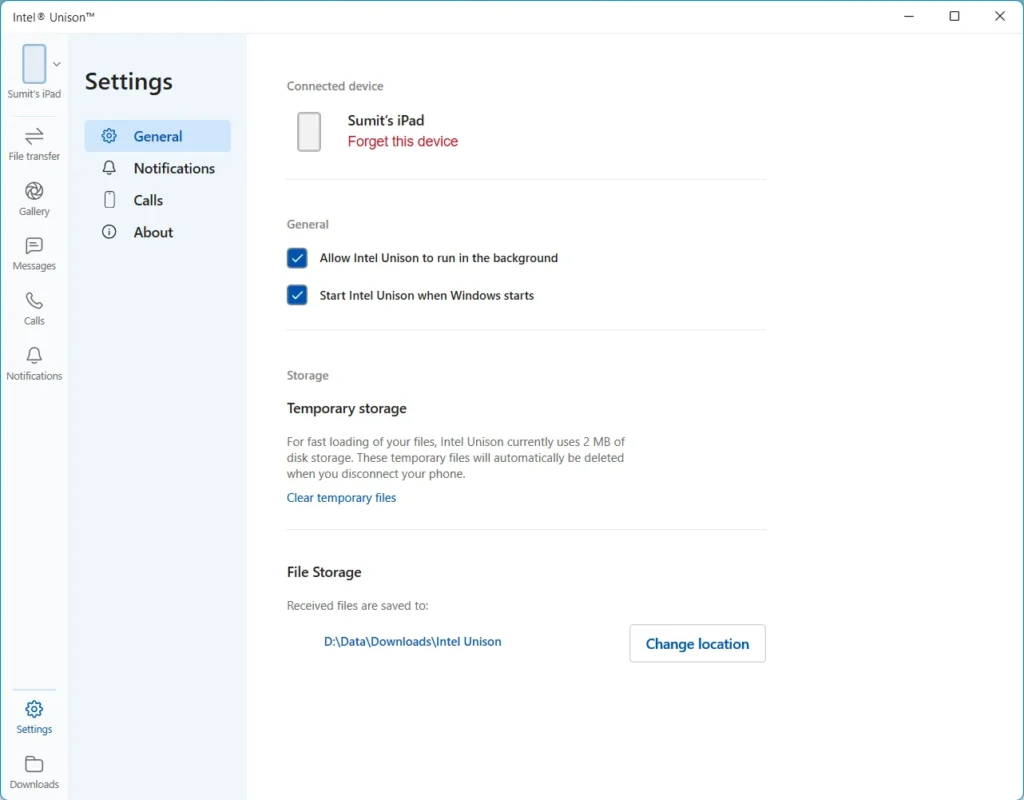The image size is (1024, 800).
Task: Select the Calls settings tab
Action: coord(157,200)
